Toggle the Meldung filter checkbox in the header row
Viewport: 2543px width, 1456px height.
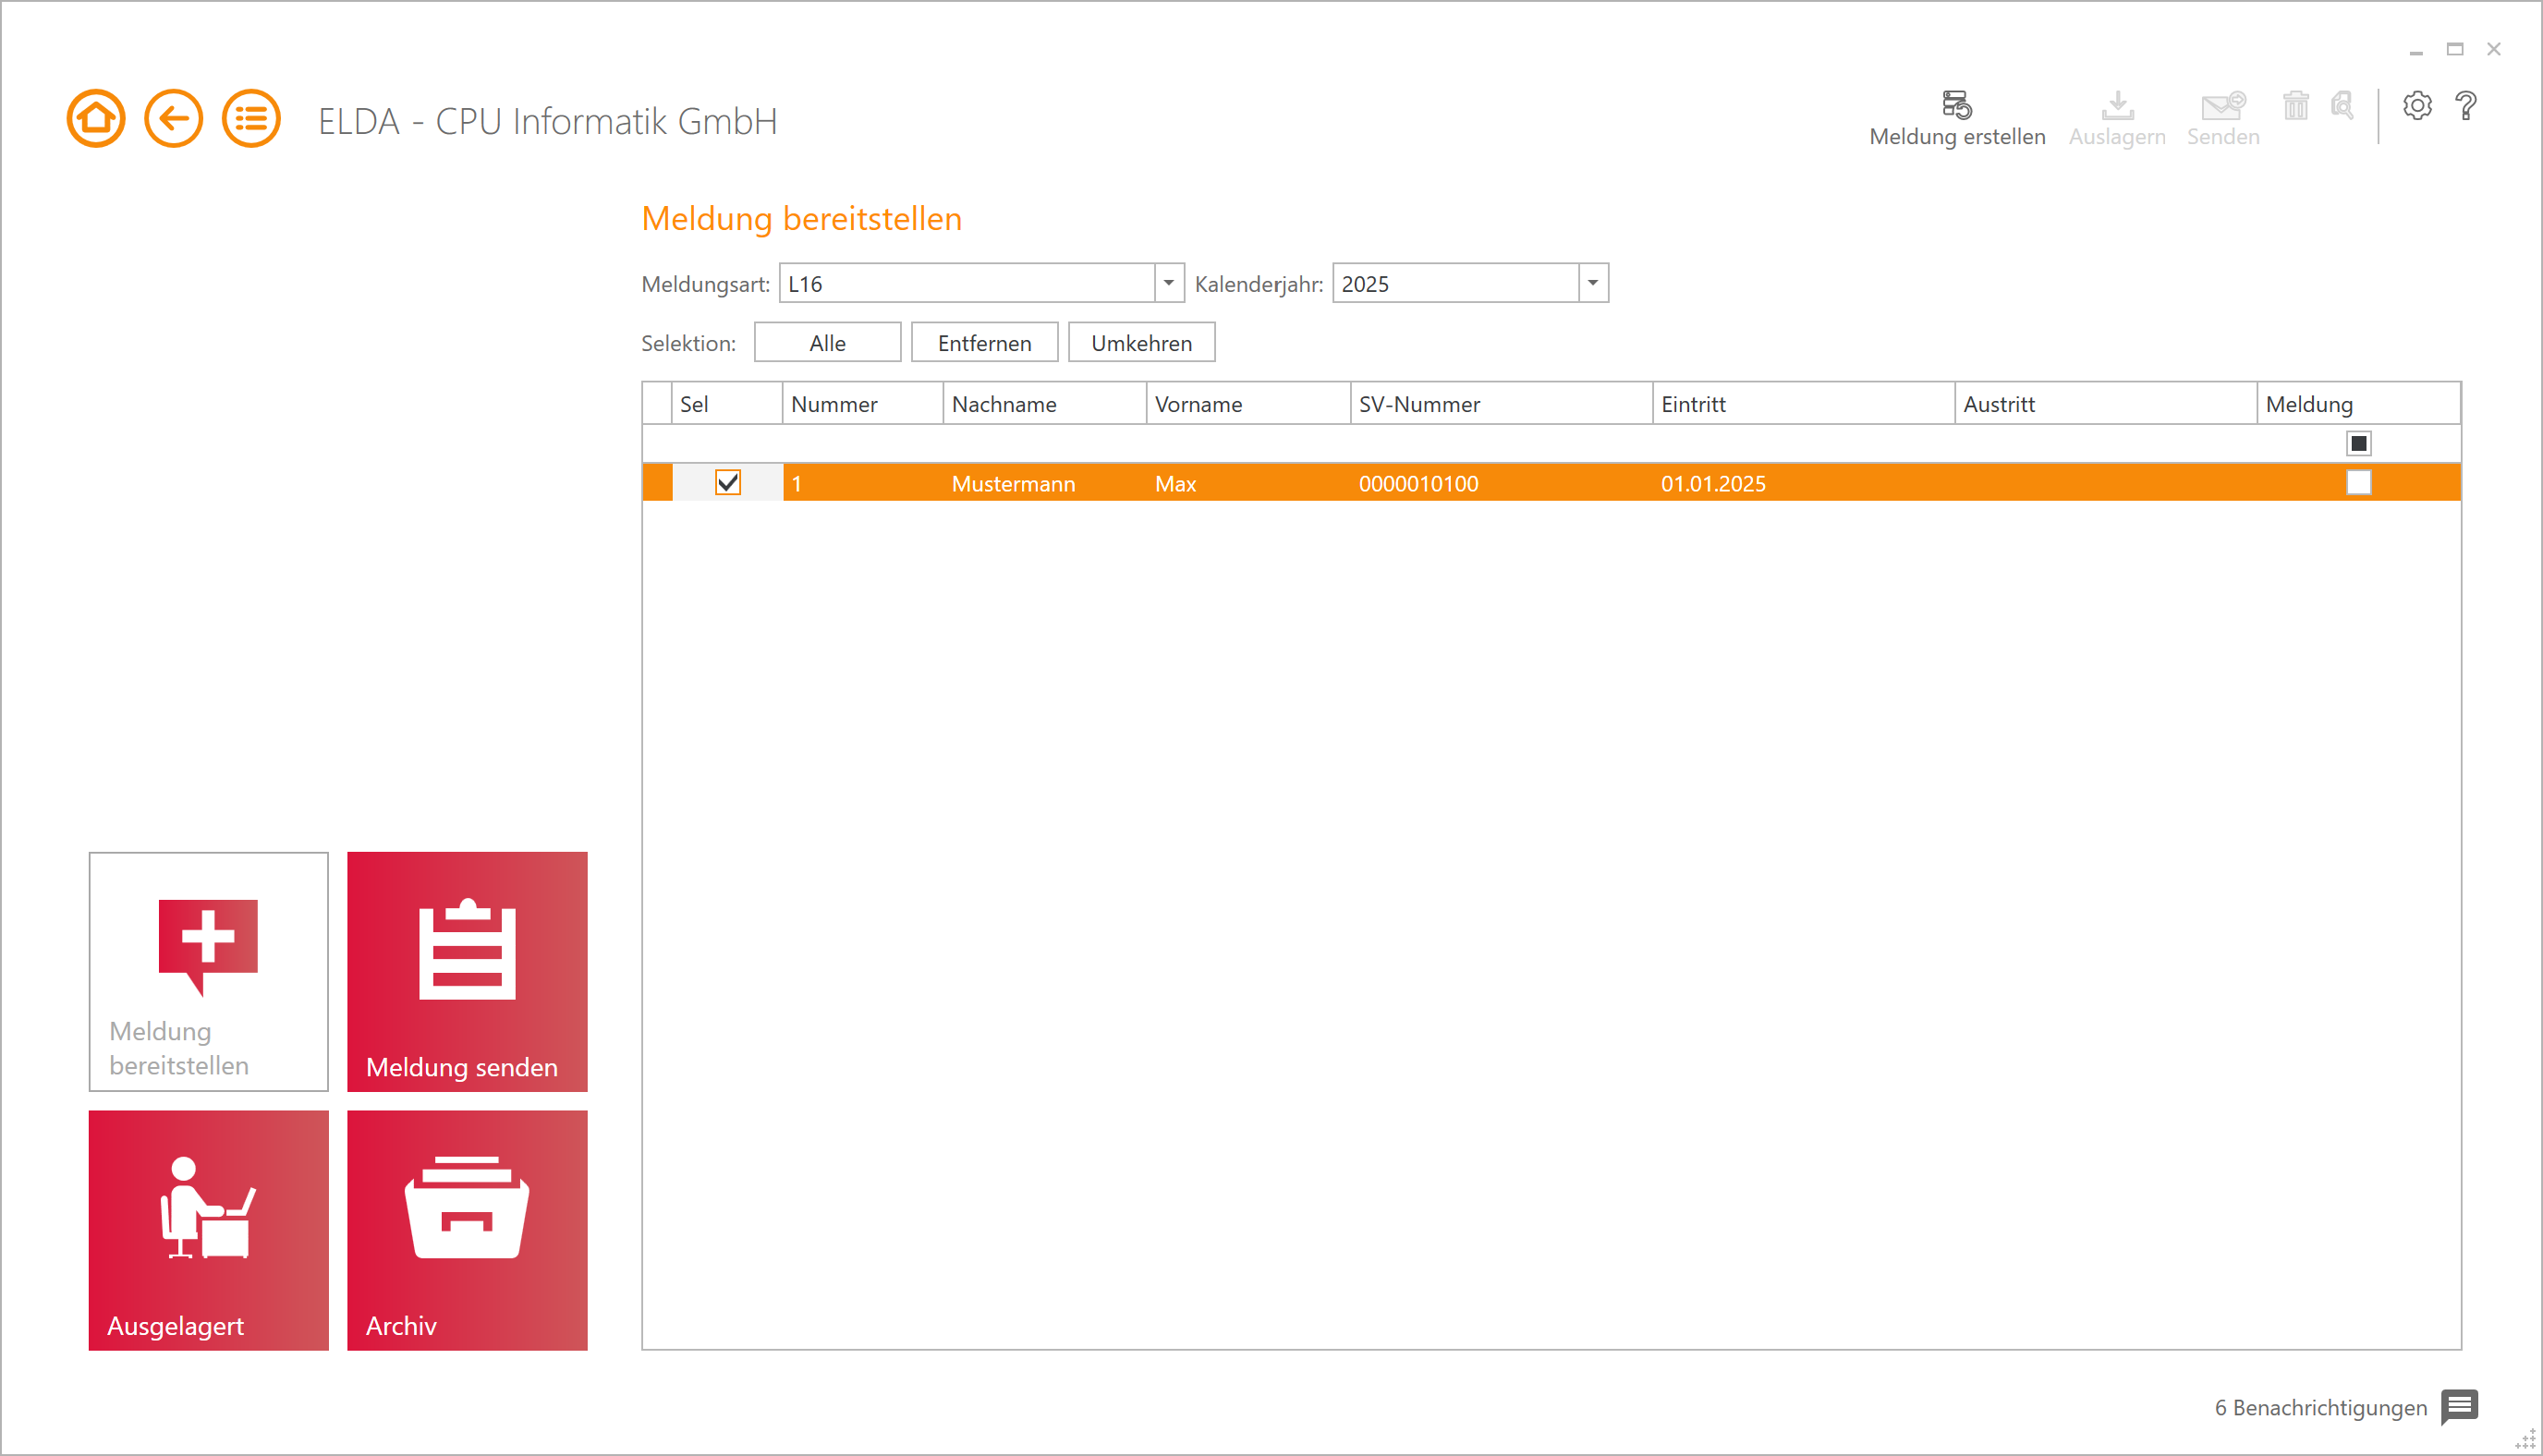[2358, 443]
